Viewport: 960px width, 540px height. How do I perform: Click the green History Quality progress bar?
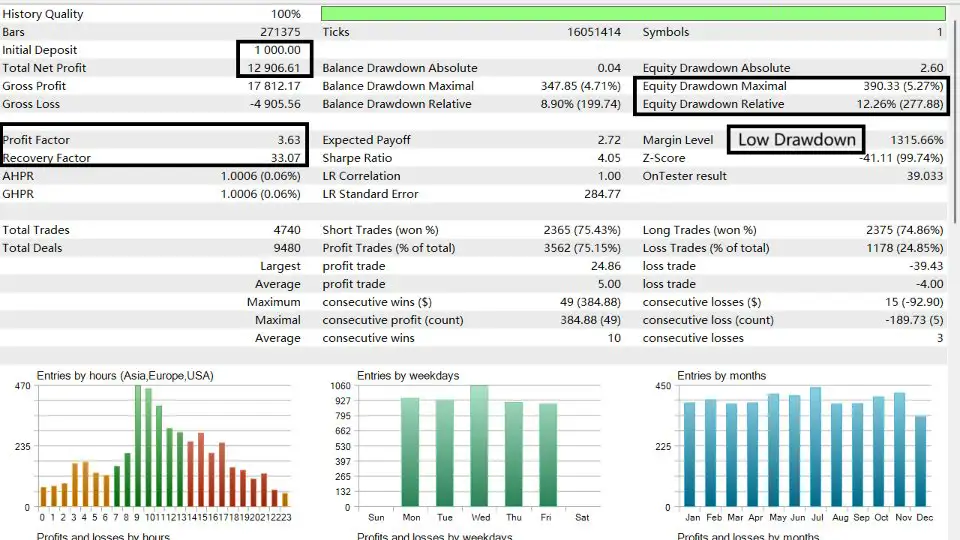coord(632,14)
